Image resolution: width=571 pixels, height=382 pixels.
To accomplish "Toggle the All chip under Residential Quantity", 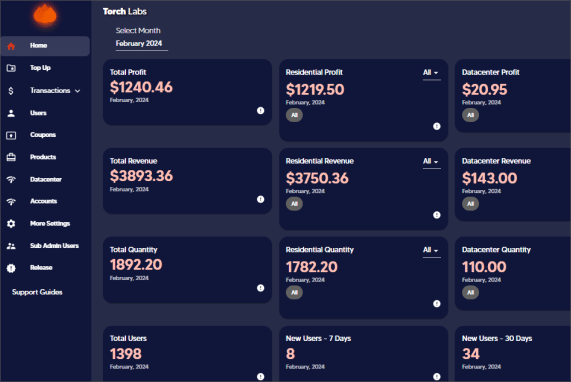I will click(294, 292).
